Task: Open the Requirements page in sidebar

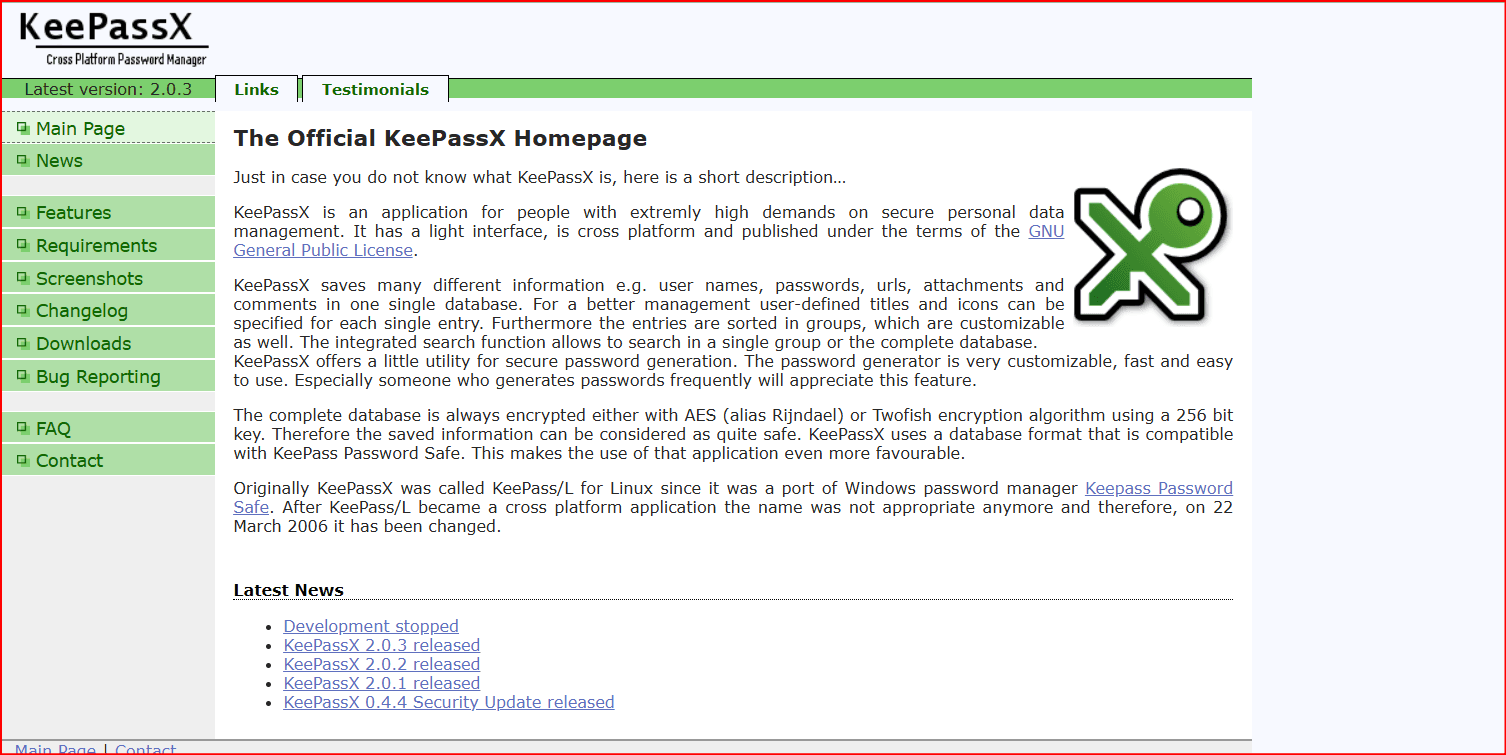Action: [96, 246]
